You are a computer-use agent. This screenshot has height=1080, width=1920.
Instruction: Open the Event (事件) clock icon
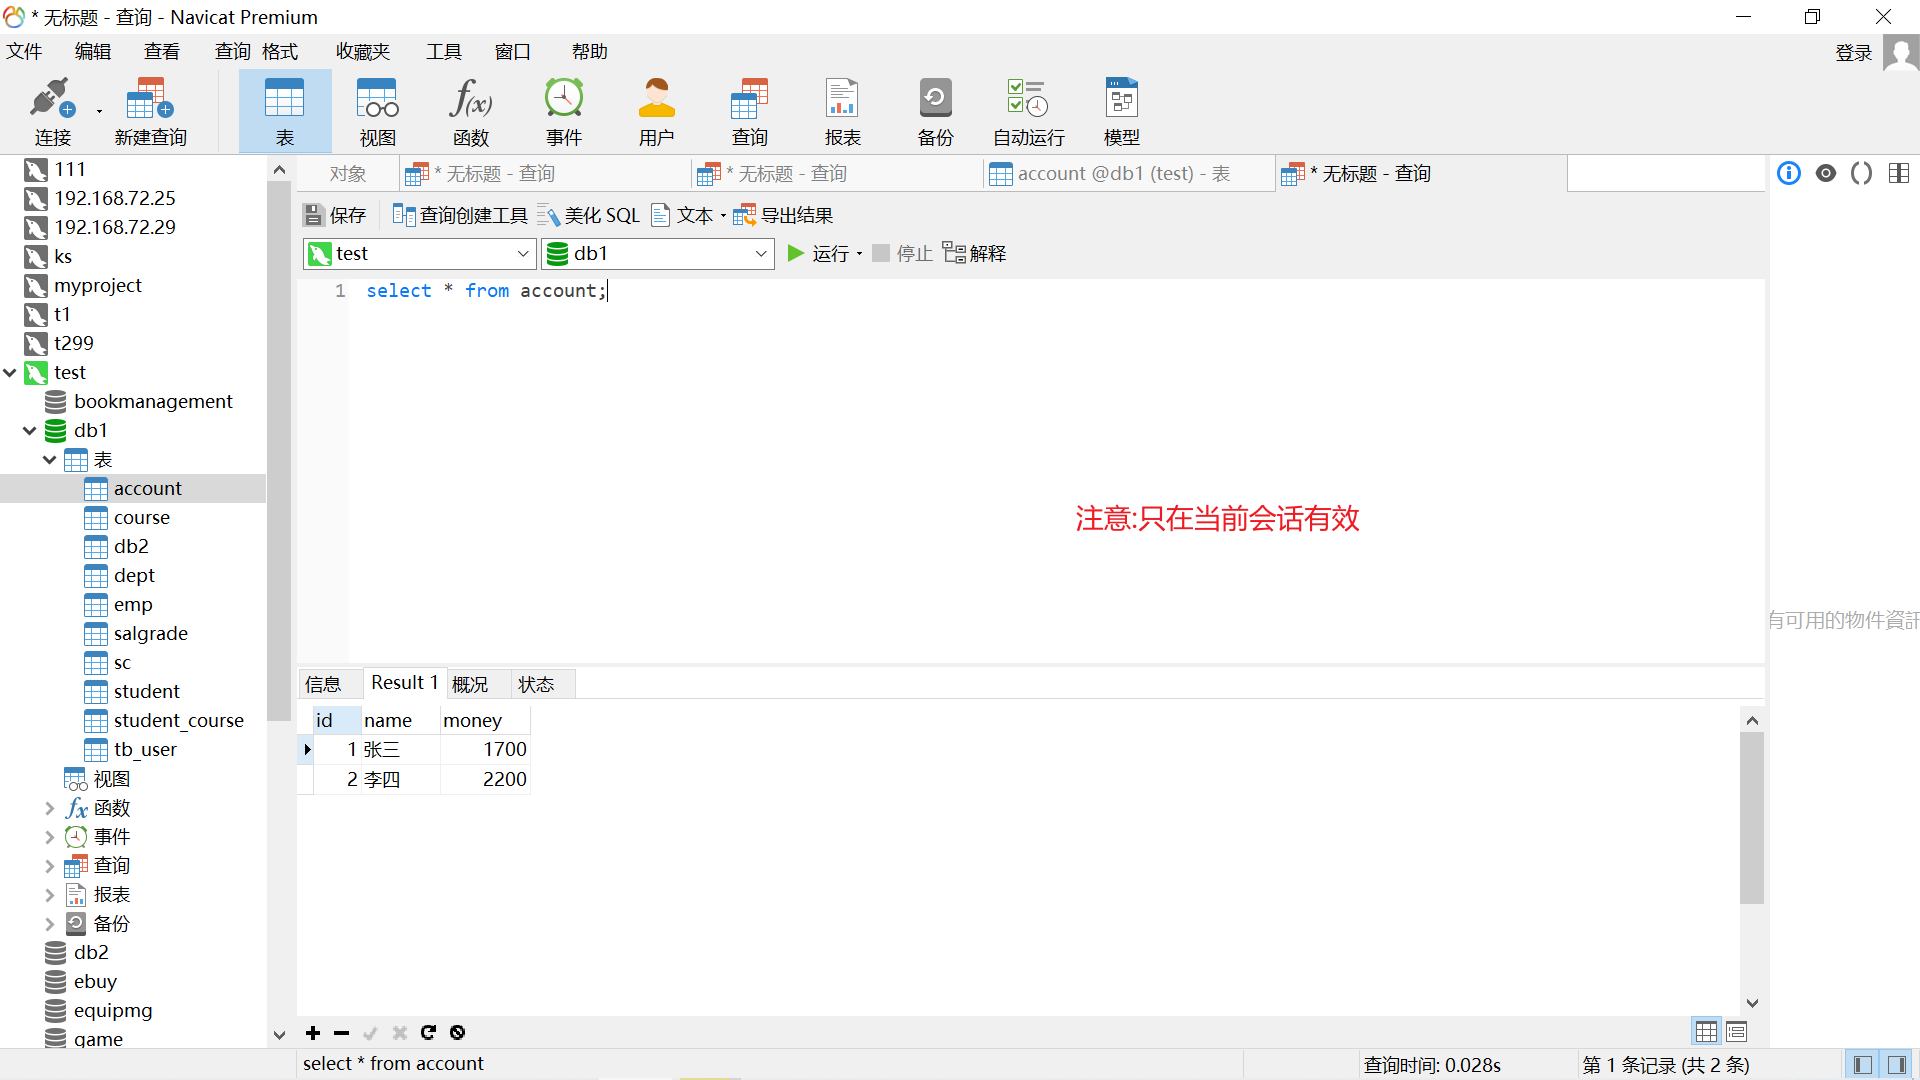[563, 111]
